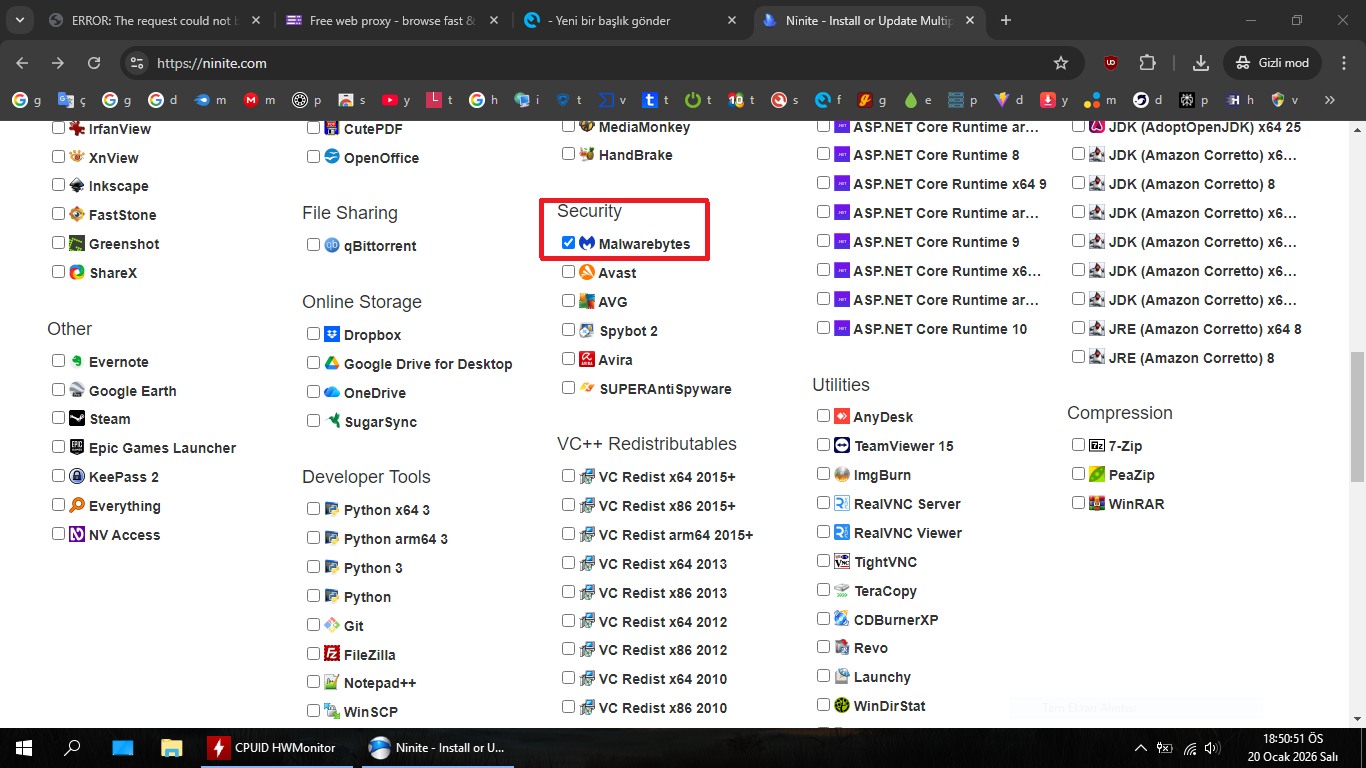Image resolution: width=1366 pixels, height=768 pixels.
Task: Check the TeraCopy checkbox
Action: 824,590
